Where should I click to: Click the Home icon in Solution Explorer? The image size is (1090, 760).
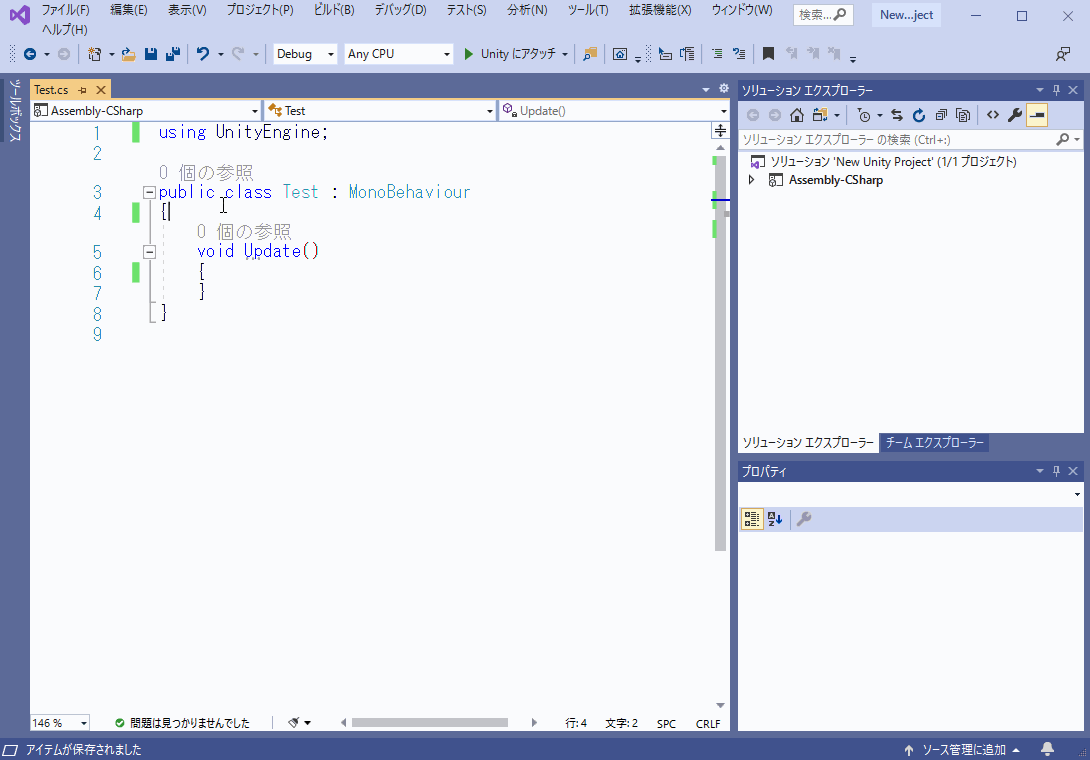click(797, 115)
